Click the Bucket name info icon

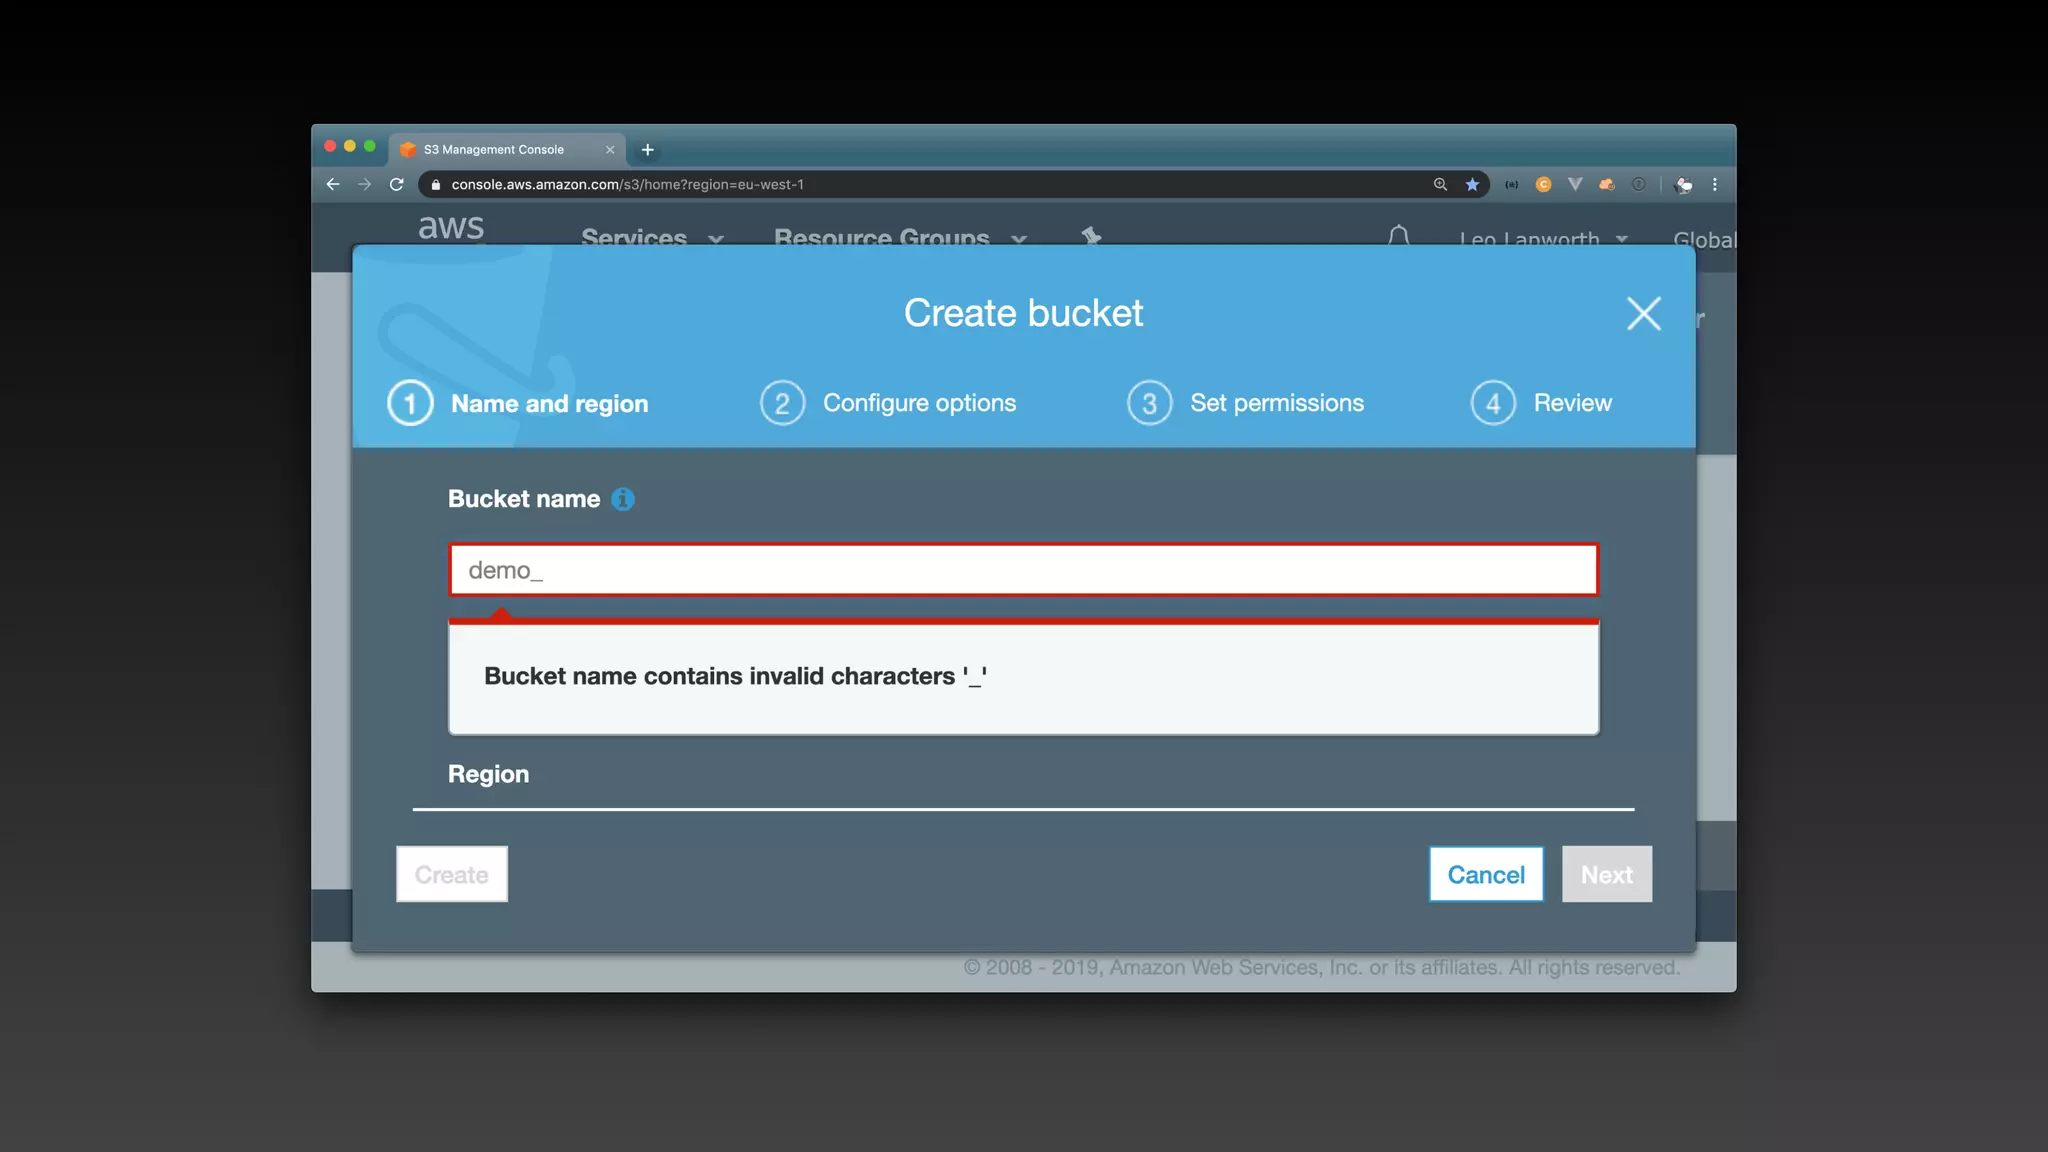623,499
